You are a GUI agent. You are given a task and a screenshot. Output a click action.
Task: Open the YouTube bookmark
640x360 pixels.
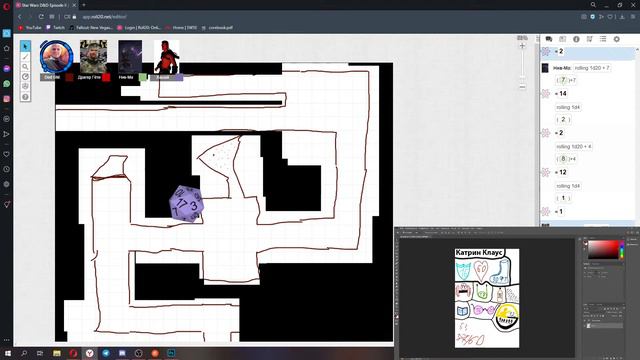(30, 28)
